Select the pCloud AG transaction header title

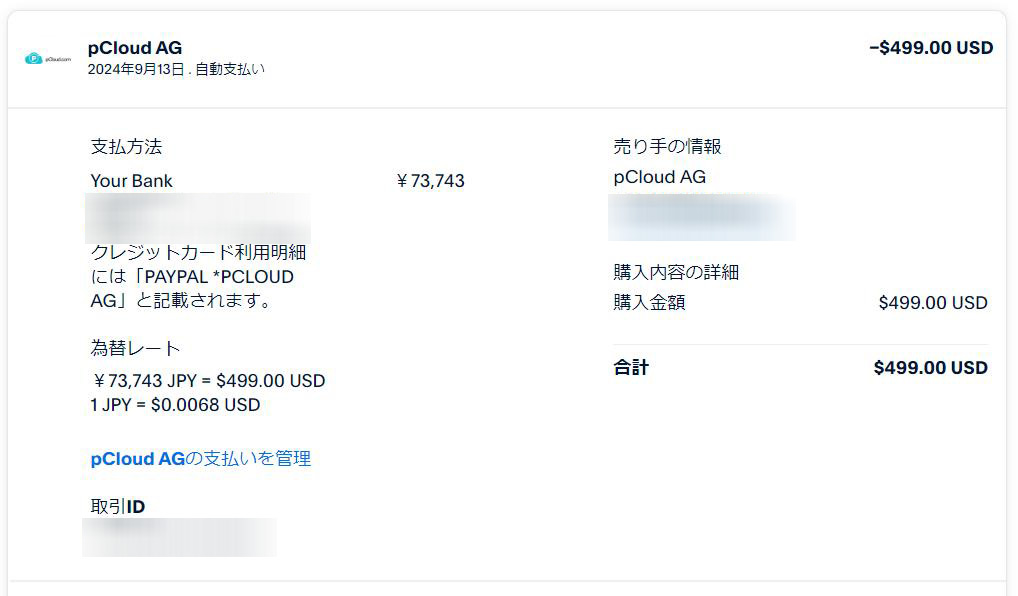[x=135, y=48]
